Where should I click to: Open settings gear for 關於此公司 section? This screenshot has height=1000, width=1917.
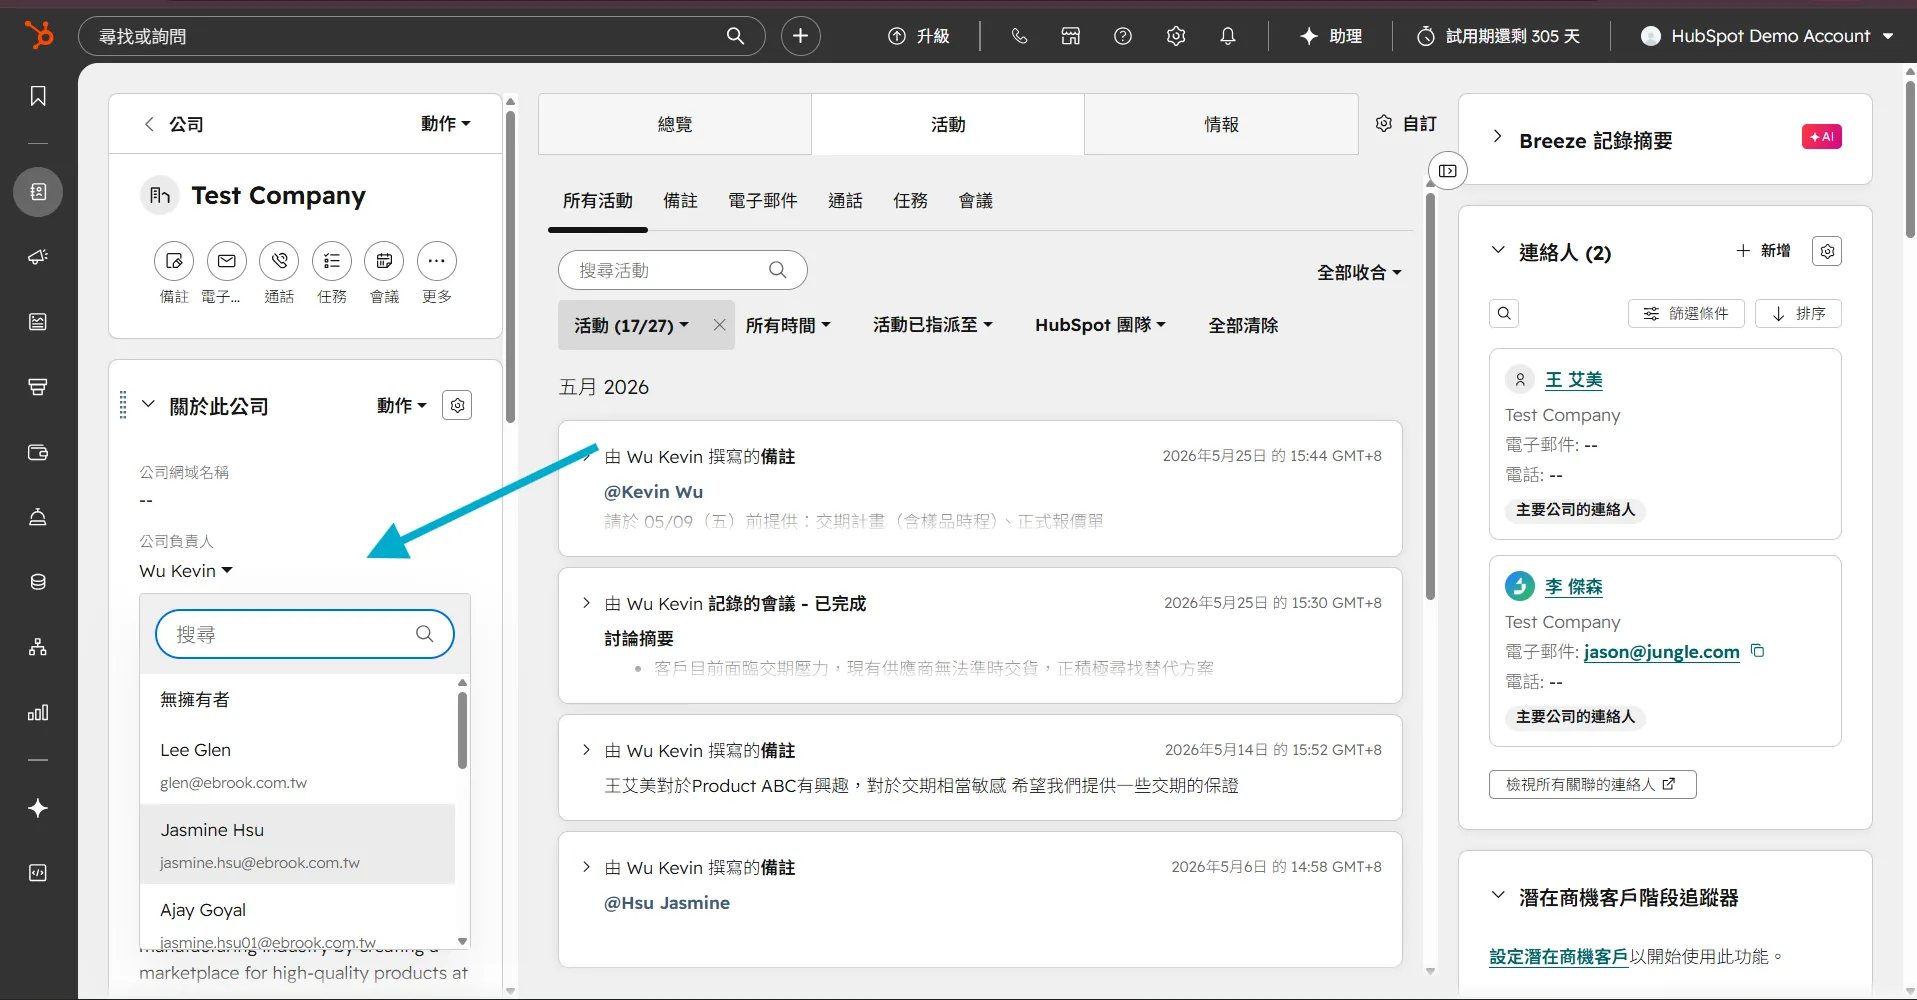pyautogui.click(x=457, y=405)
